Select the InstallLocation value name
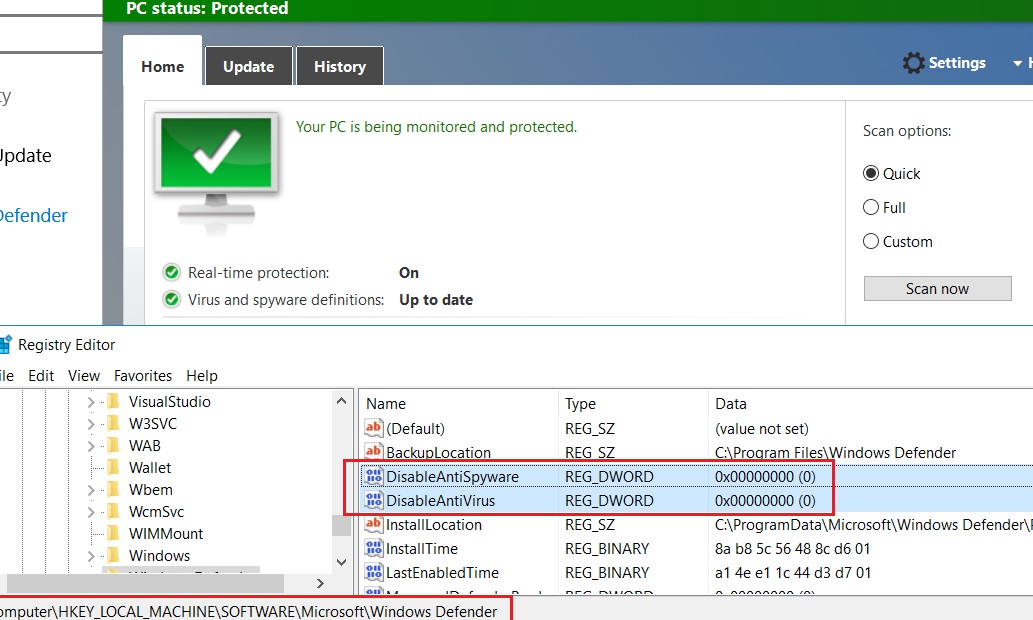Viewport: 1033px width, 620px height. coord(433,524)
